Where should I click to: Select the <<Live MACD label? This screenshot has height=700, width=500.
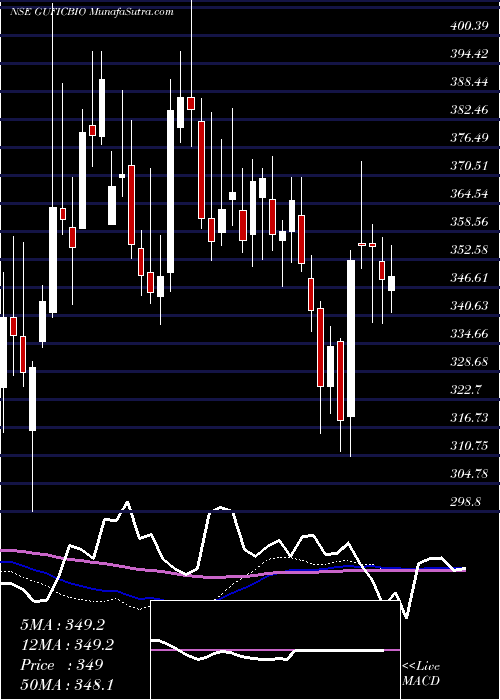[421, 674]
